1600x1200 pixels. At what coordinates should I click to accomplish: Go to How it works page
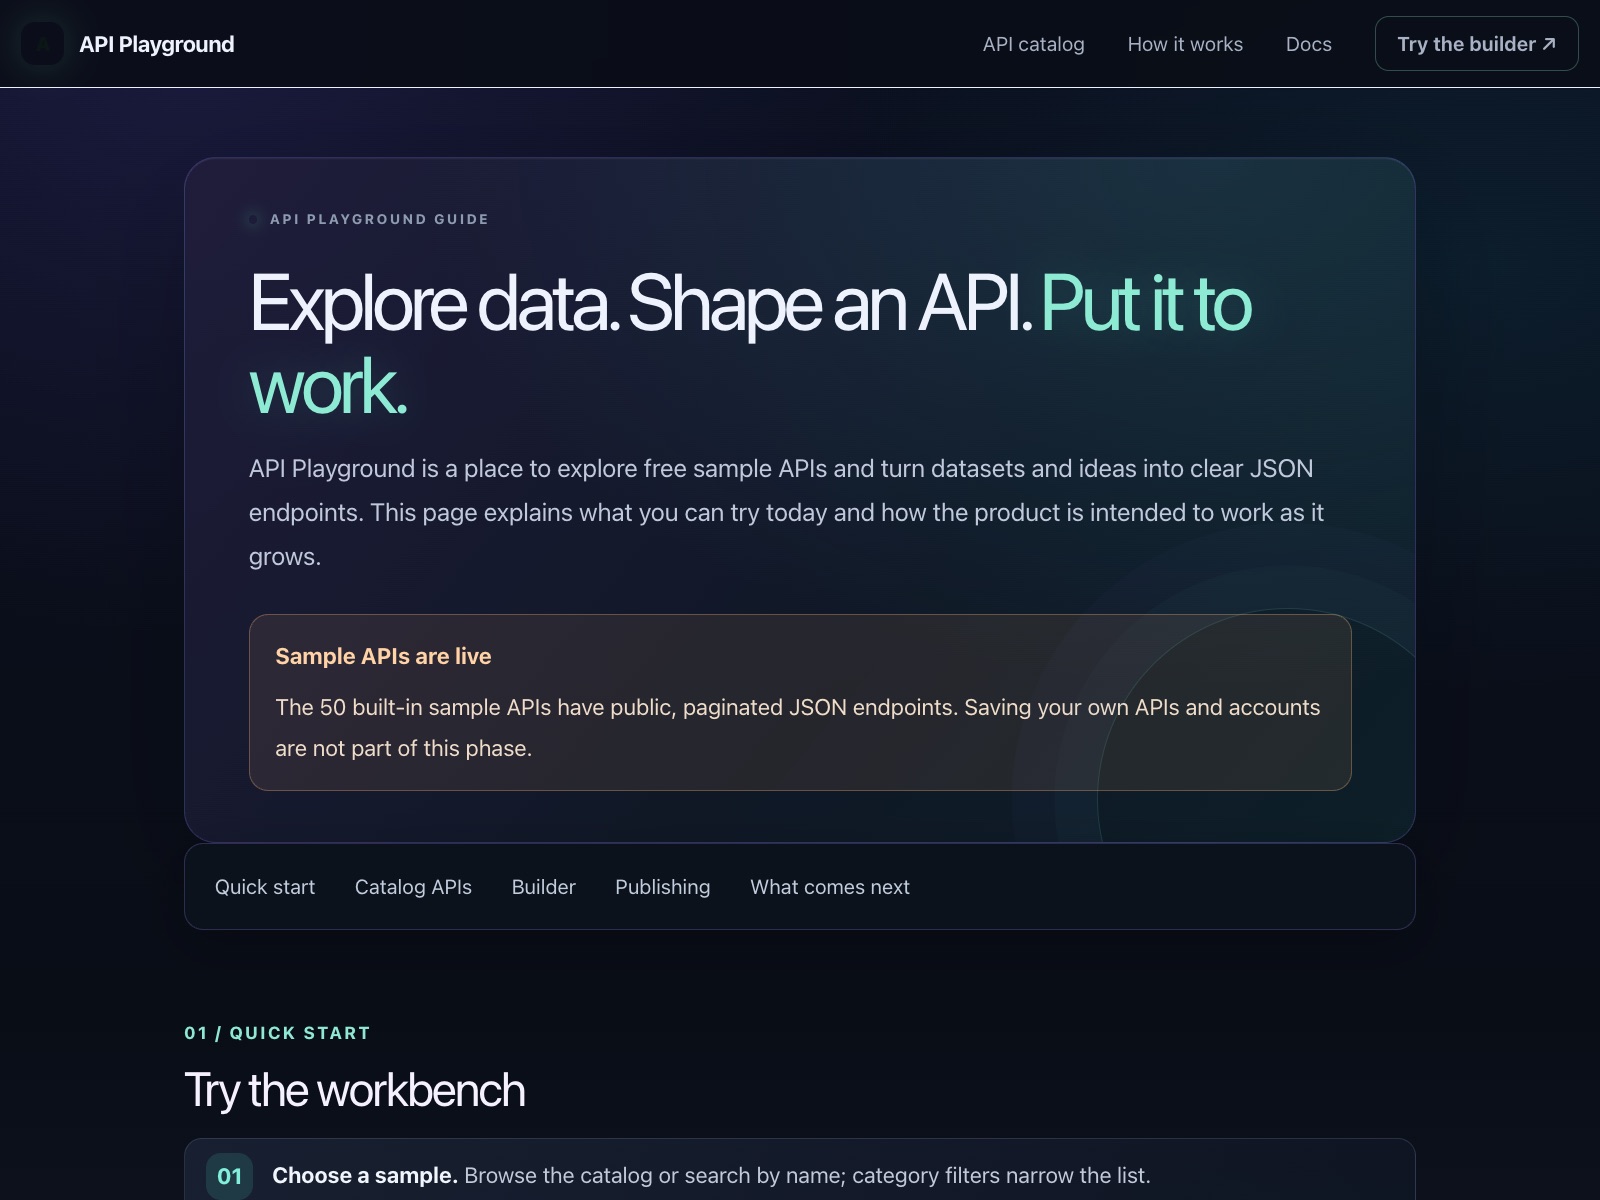[1185, 44]
